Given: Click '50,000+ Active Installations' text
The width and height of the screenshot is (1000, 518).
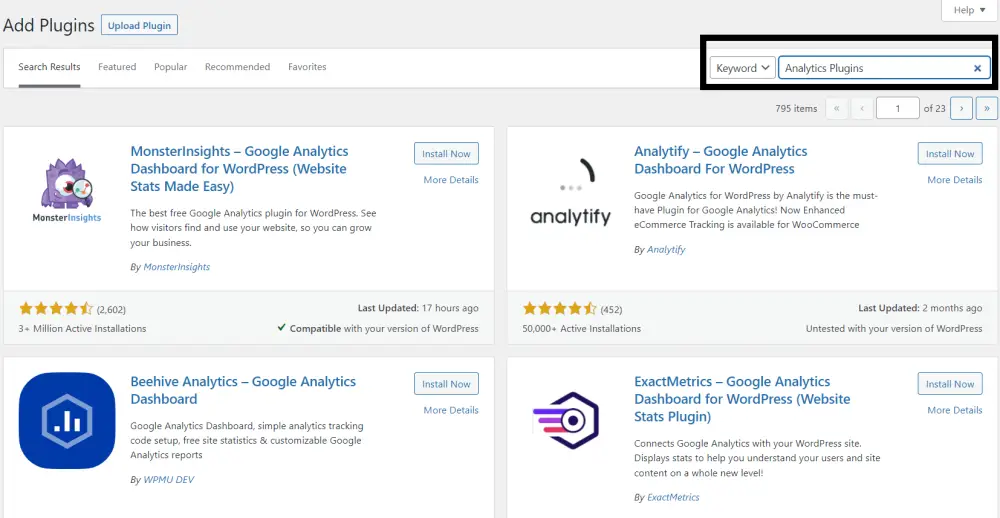Looking at the screenshot, I should tap(582, 329).
